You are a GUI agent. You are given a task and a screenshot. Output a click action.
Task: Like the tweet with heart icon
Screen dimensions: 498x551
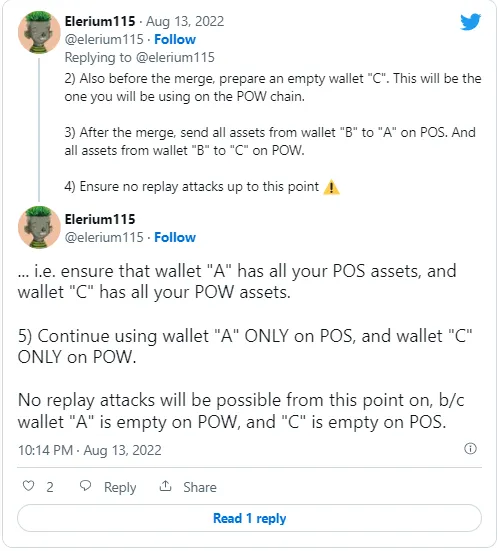point(28,486)
